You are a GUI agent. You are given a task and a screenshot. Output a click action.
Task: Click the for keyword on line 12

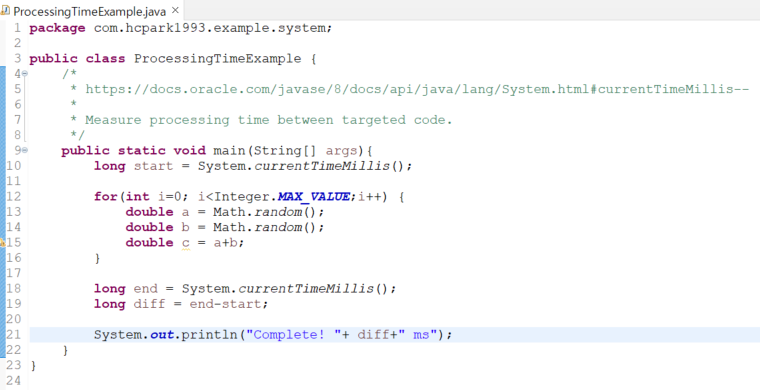pos(106,197)
